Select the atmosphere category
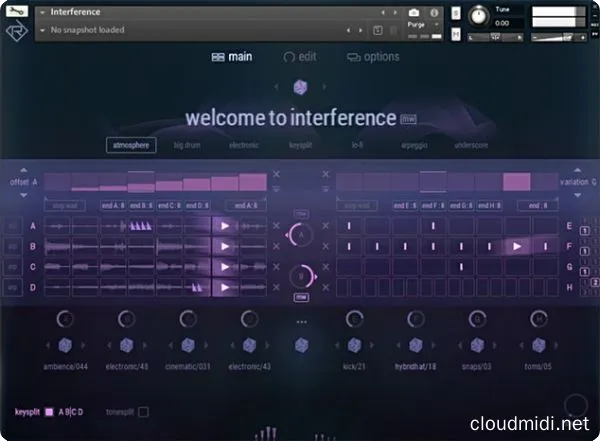 131,145
